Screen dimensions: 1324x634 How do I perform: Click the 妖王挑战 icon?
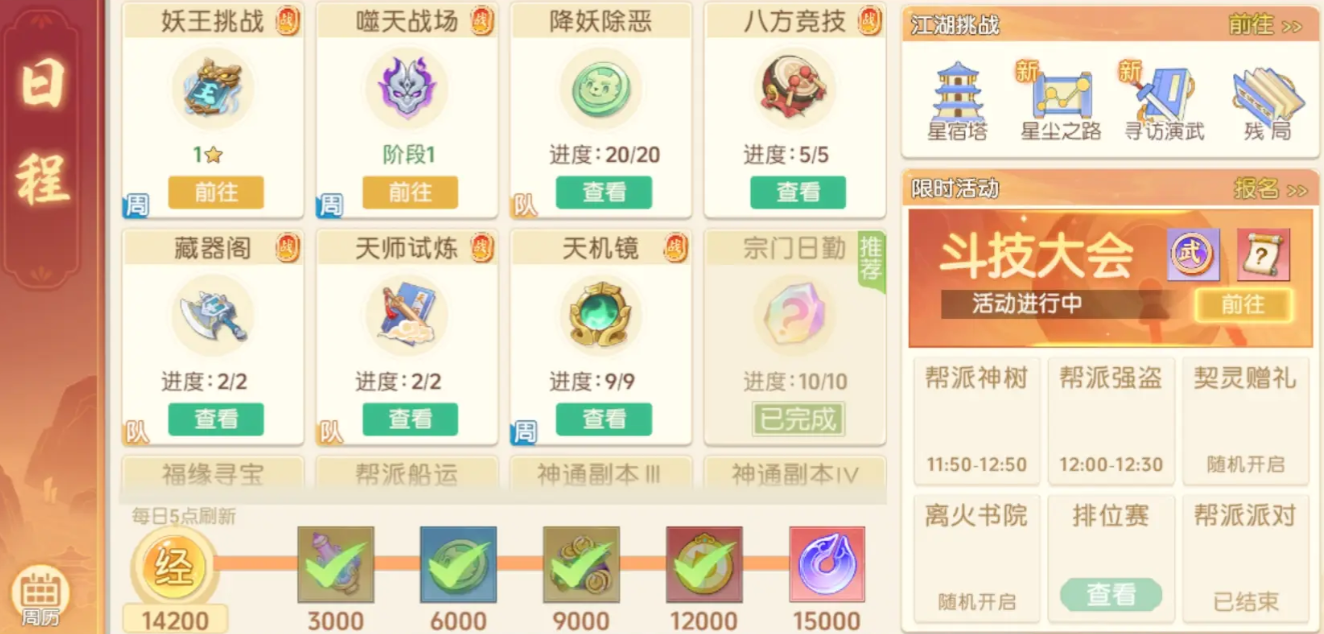coord(213,89)
